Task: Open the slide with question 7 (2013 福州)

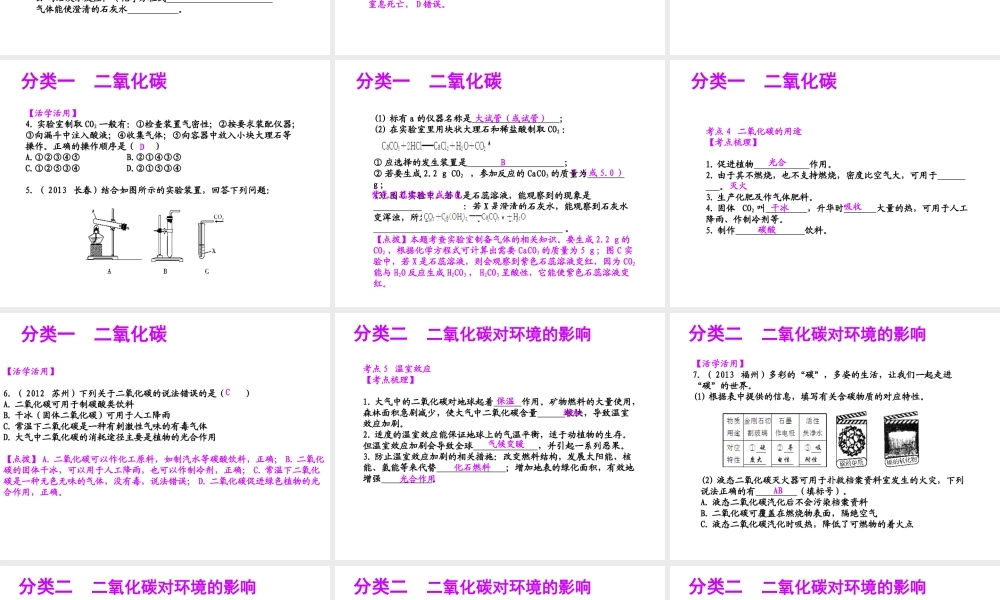Action: pos(835,436)
